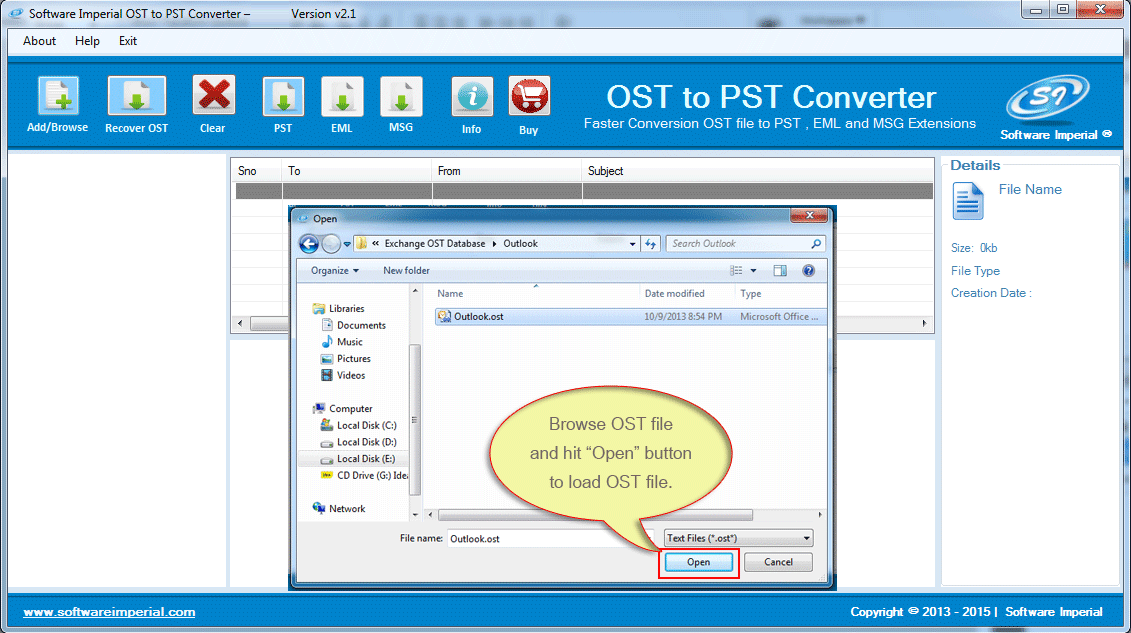
Task: Click the Recover OST toolbar icon
Action: point(136,96)
